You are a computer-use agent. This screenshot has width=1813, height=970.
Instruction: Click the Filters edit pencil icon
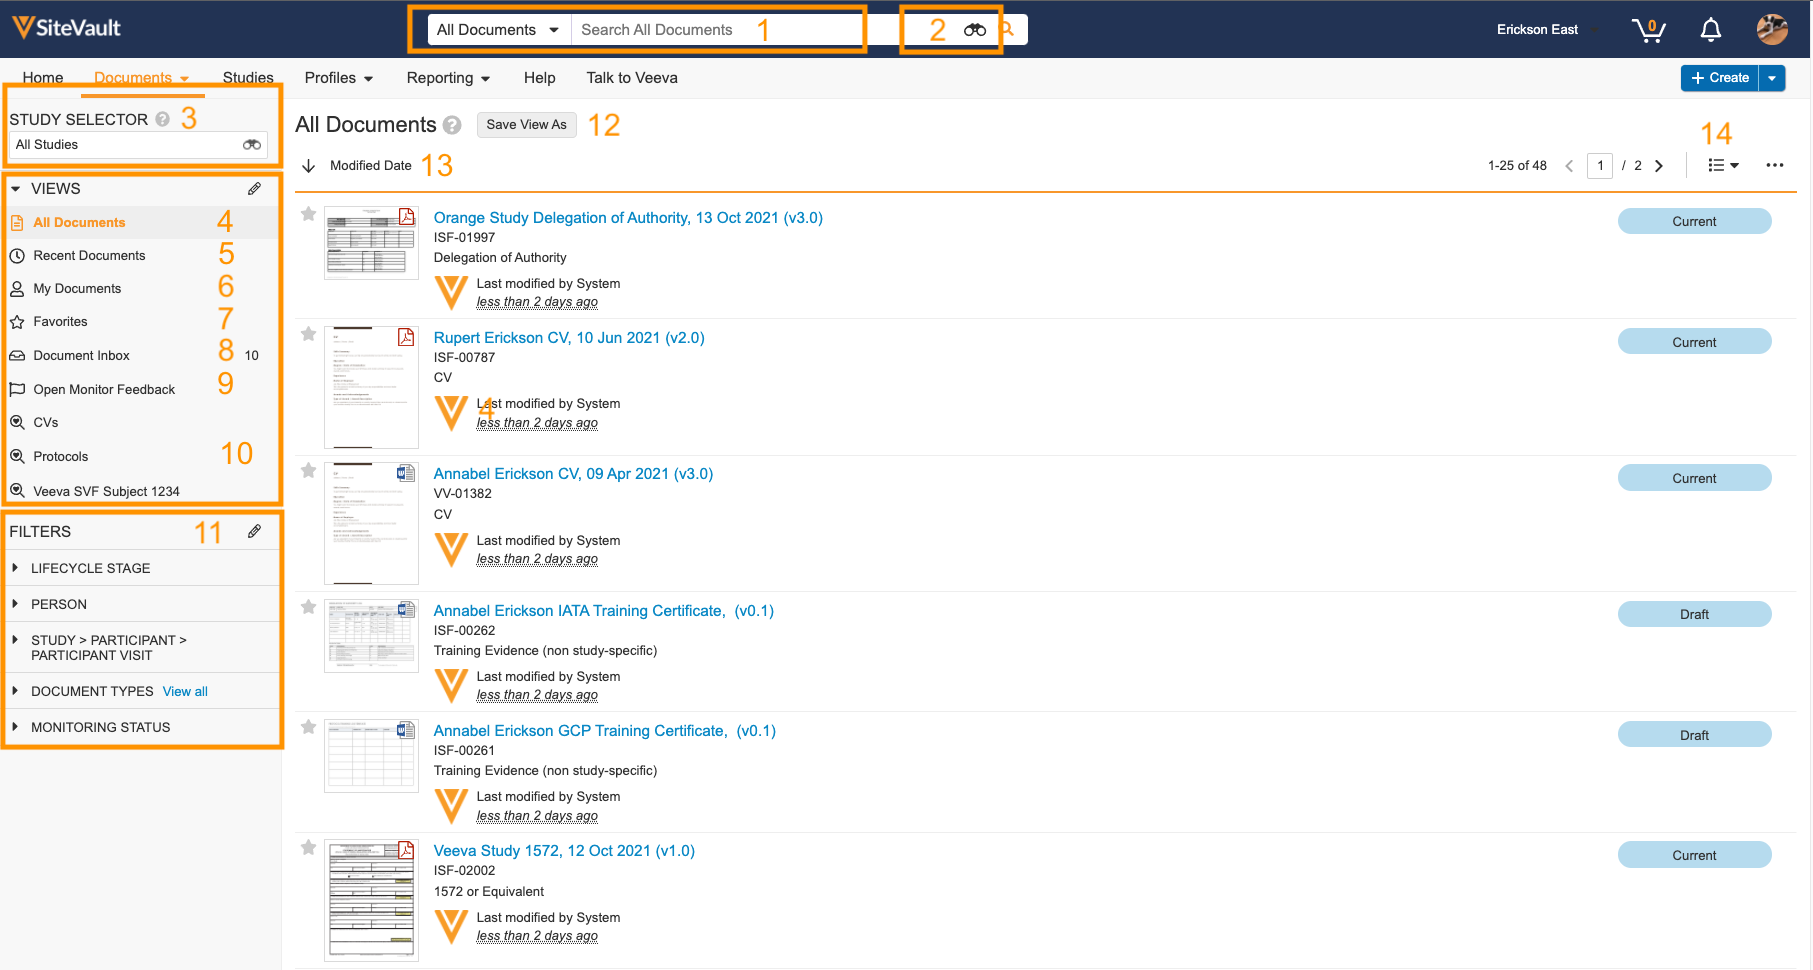point(255,532)
